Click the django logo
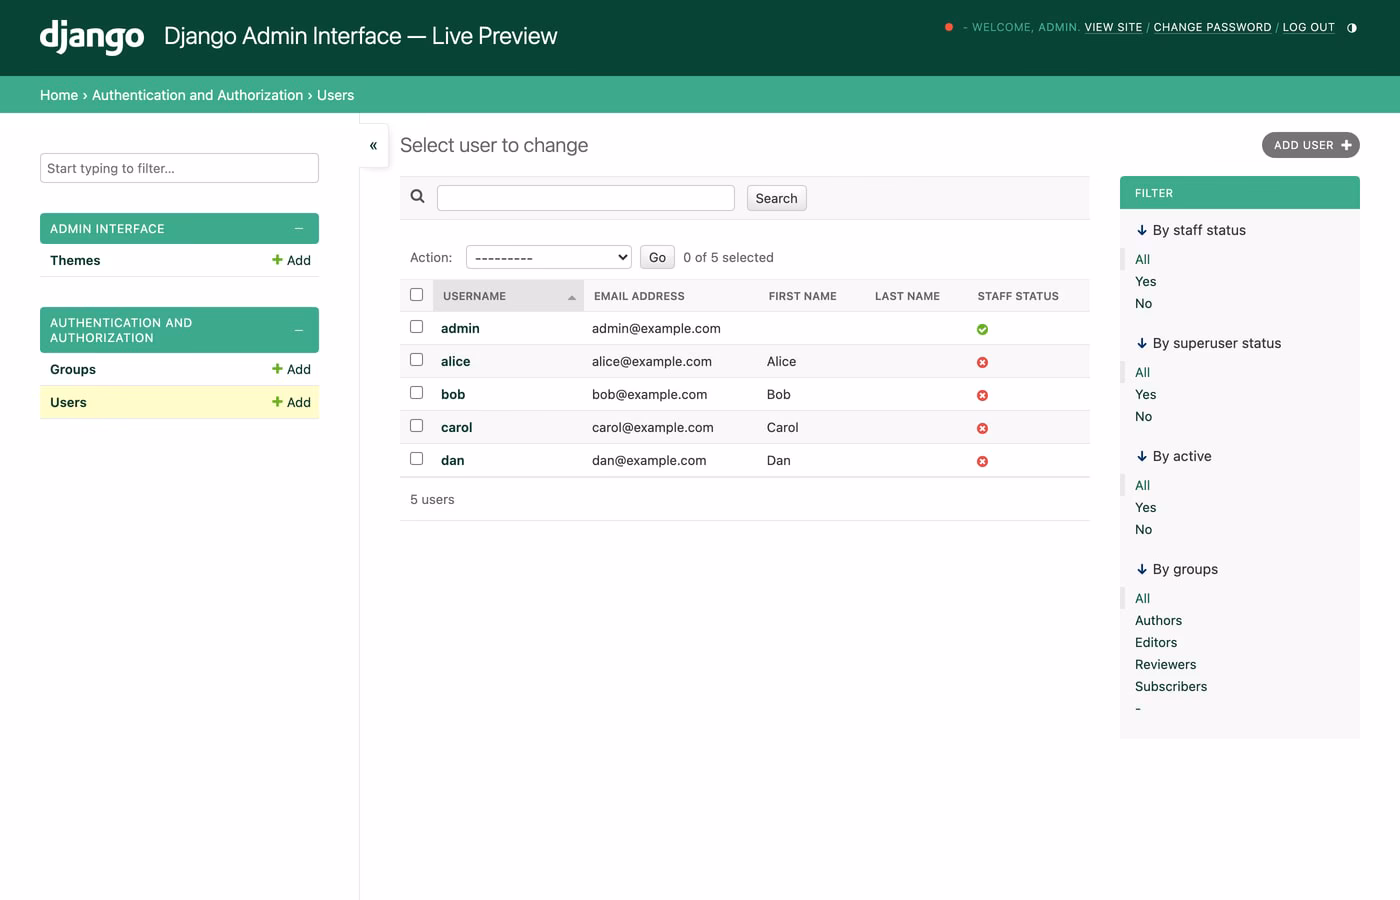The height and width of the screenshot is (900, 1400). 92,37
